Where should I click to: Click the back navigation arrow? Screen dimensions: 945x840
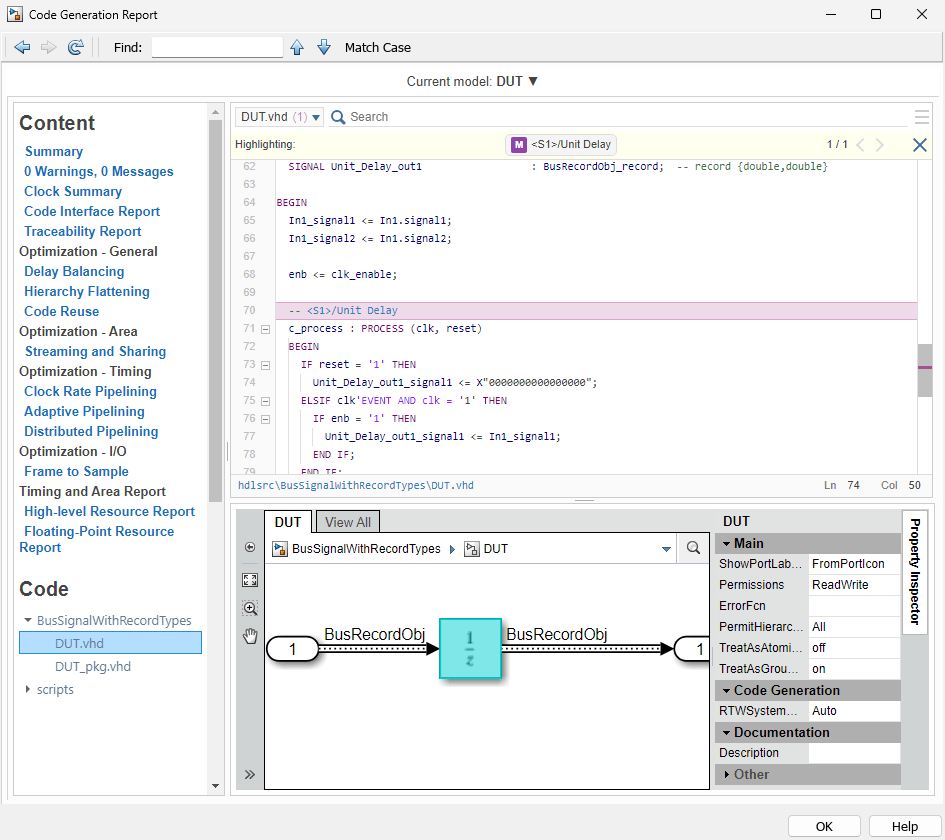(x=22, y=47)
